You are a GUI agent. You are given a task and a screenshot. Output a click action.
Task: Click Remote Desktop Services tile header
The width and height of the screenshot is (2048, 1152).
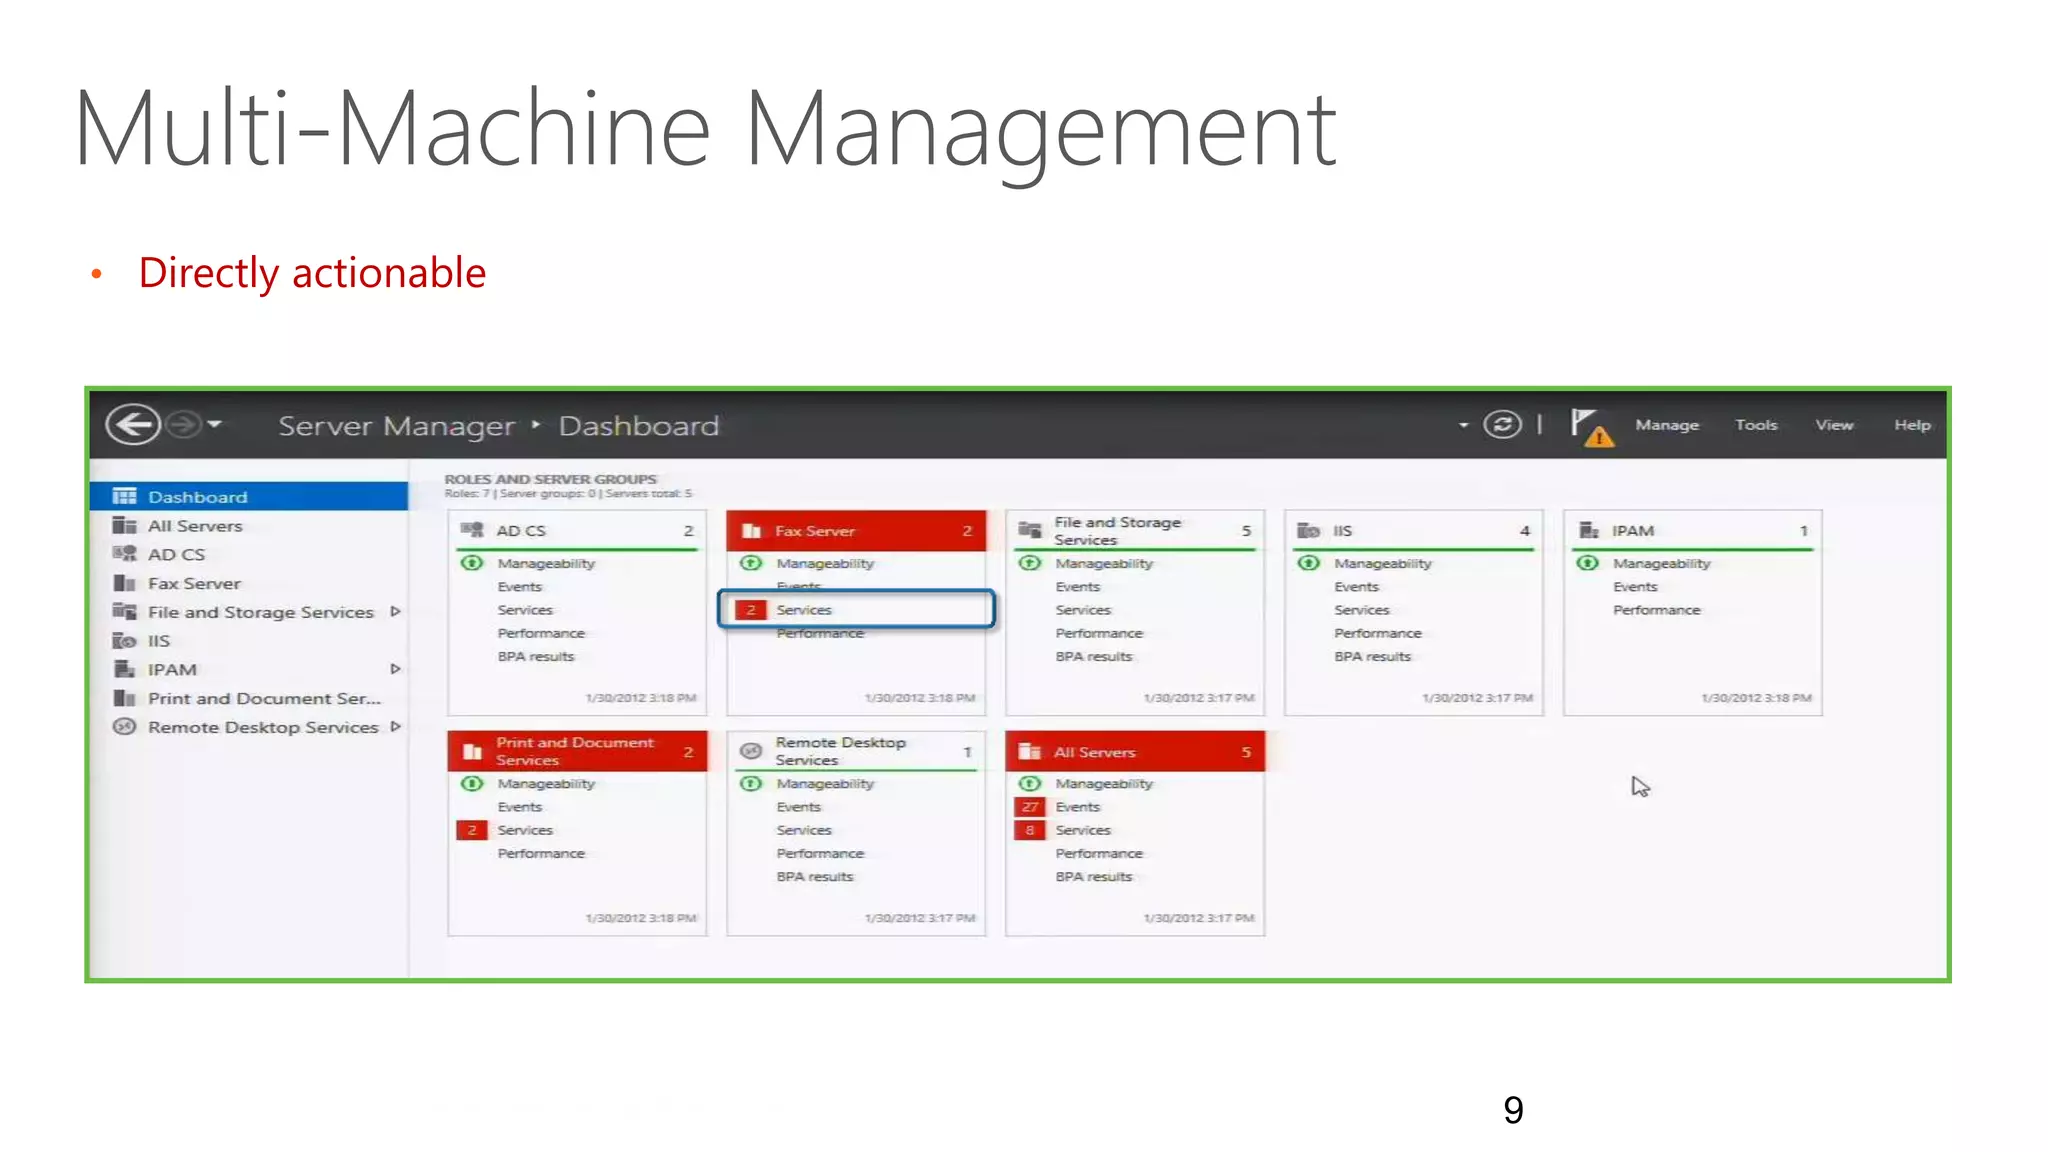coord(856,752)
